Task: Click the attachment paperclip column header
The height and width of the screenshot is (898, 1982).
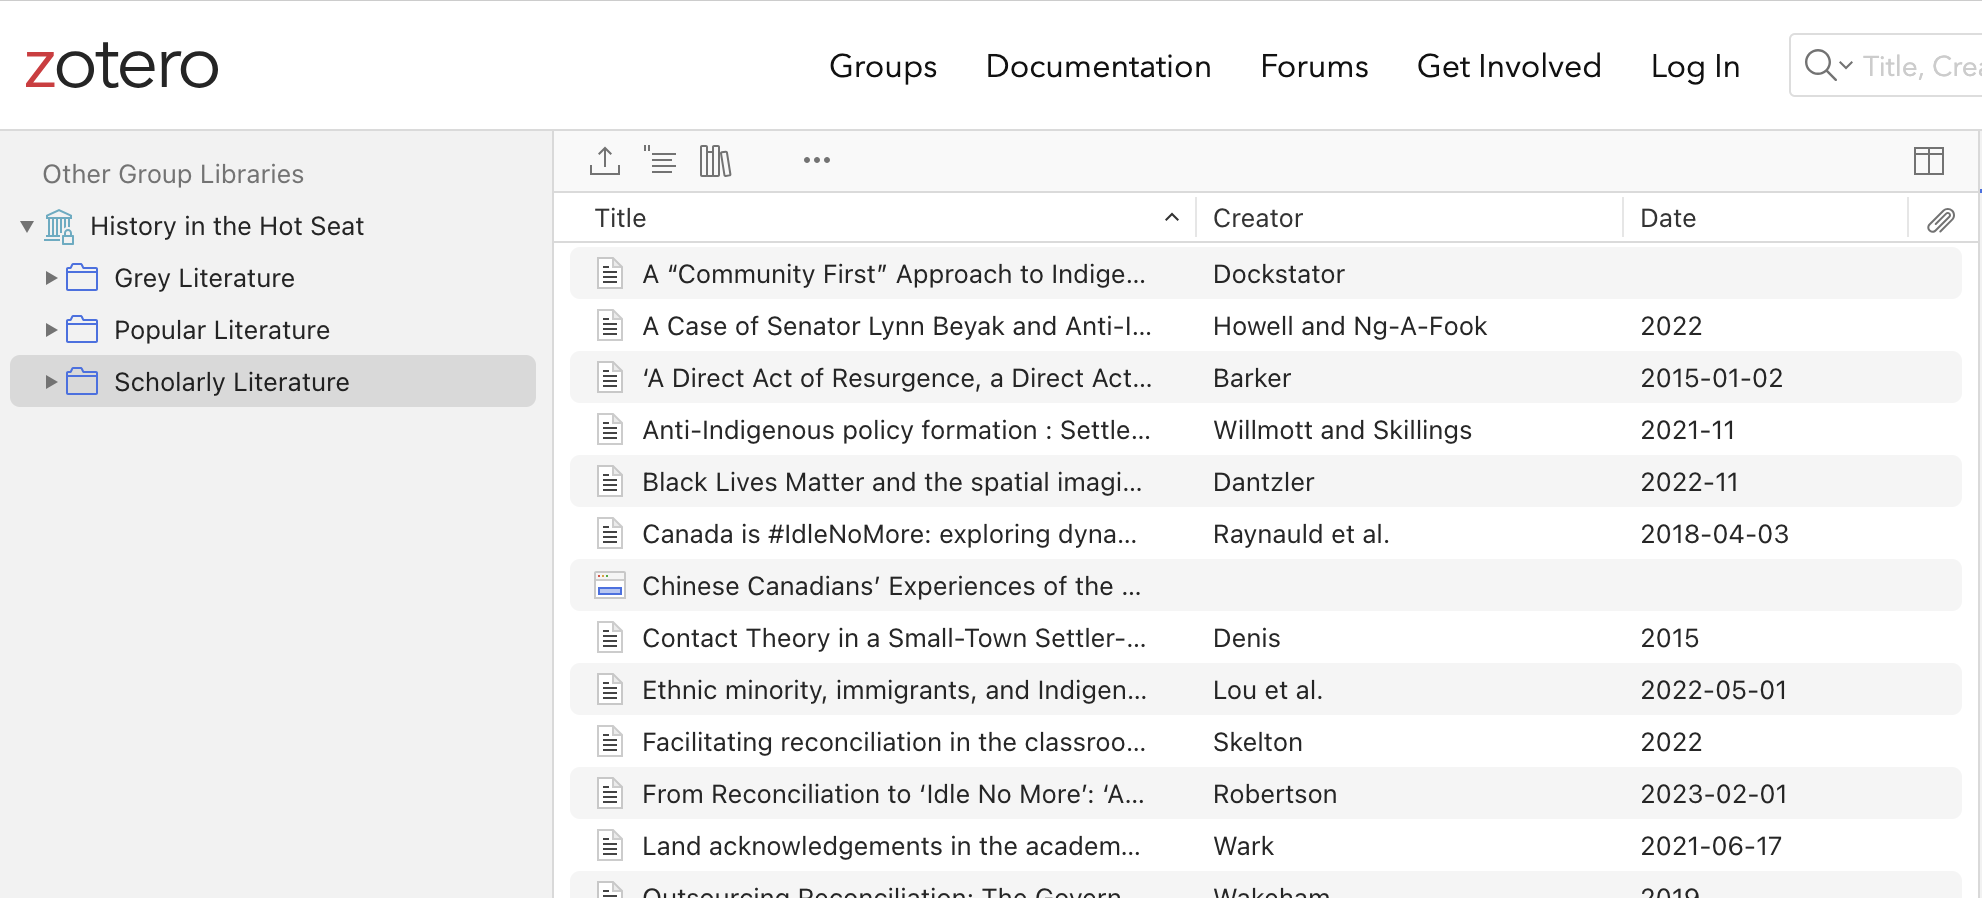Action: [1941, 220]
